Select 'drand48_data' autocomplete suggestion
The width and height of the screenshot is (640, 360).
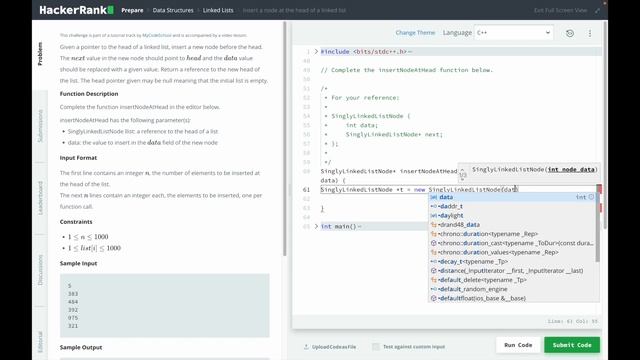pos(512,224)
